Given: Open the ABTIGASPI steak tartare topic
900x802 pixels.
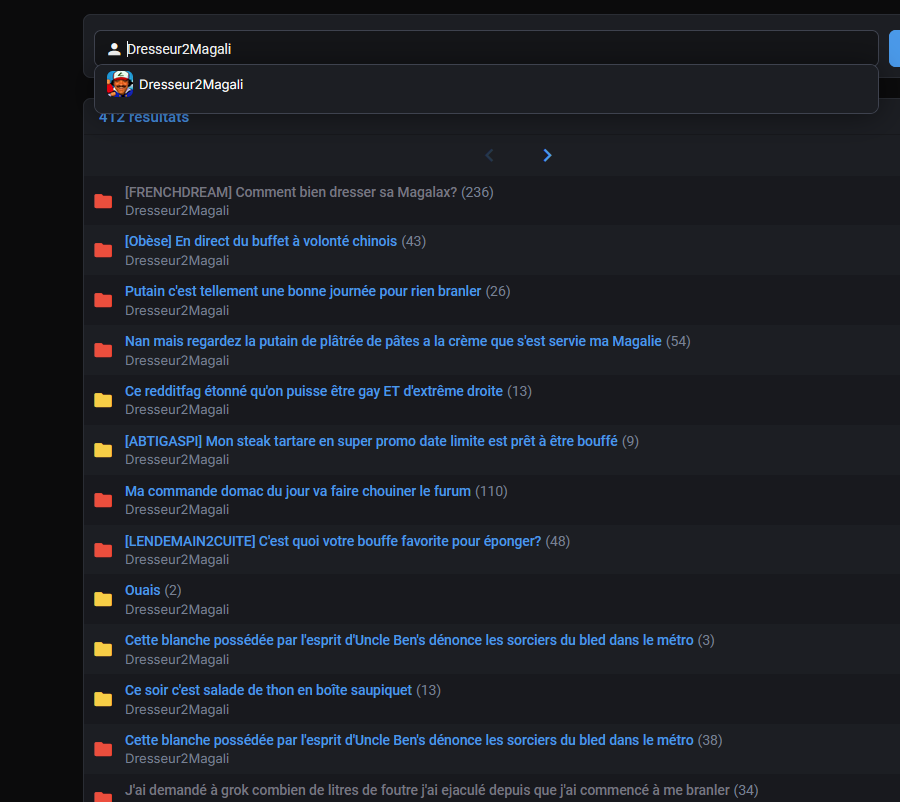Looking at the screenshot, I should point(370,441).
